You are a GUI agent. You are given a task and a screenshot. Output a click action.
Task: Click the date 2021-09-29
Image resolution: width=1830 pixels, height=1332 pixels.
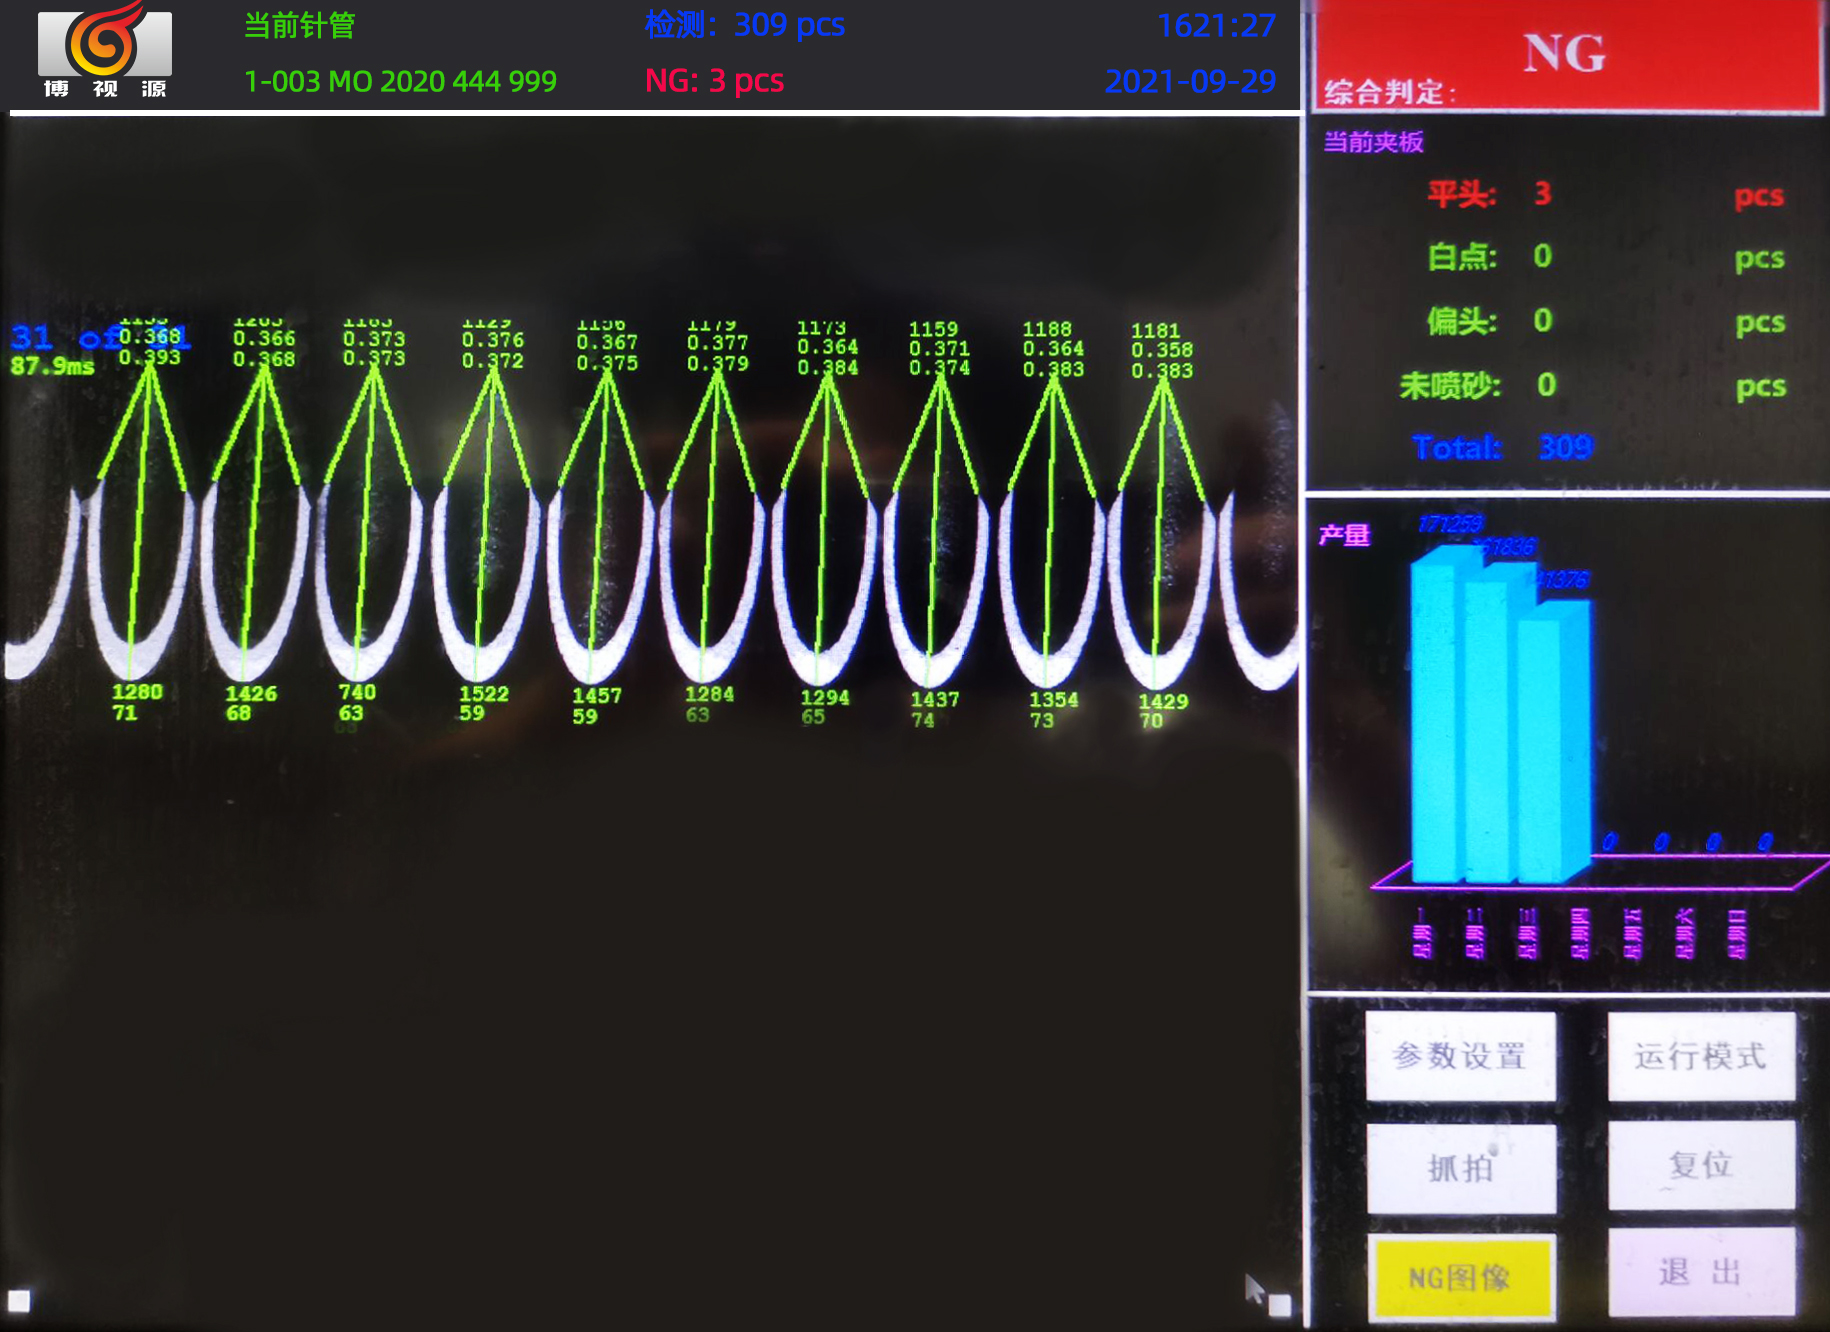[1190, 81]
